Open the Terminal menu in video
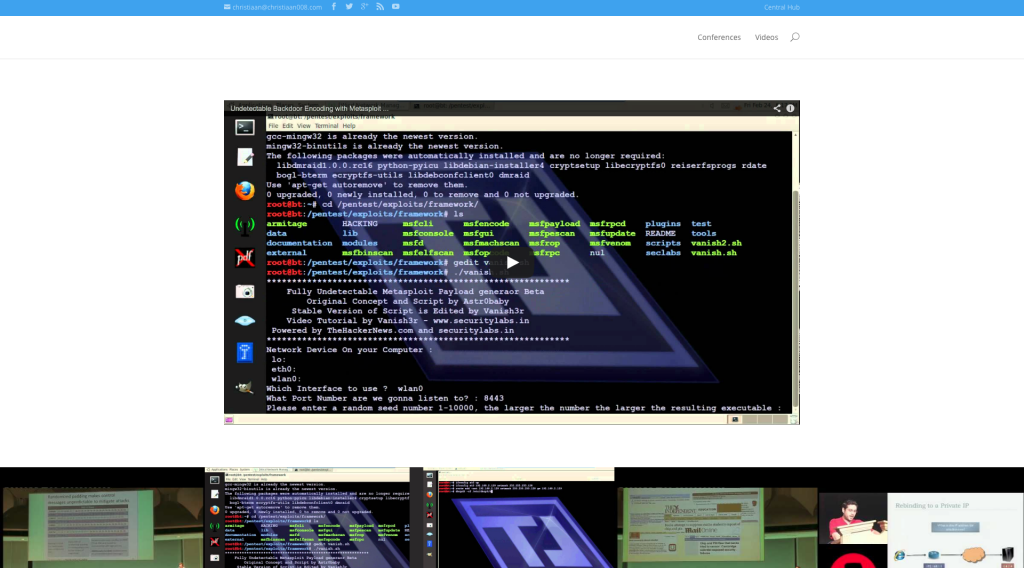Image resolution: width=1024 pixels, height=568 pixels. pos(327,126)
